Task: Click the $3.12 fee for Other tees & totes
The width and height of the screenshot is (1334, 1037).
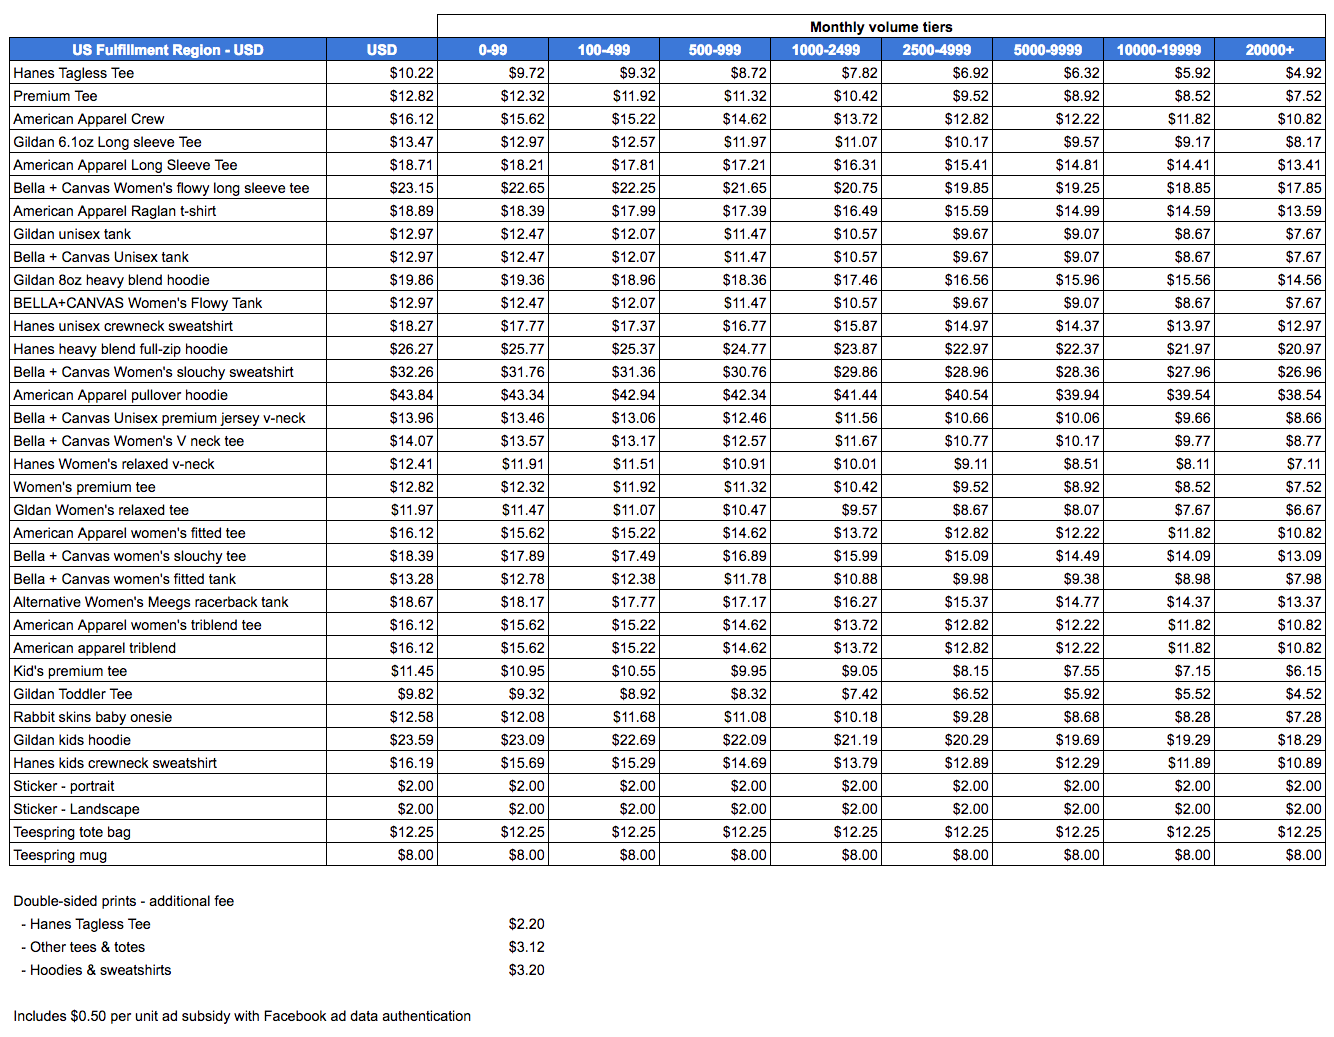Action: coord(526,947)
